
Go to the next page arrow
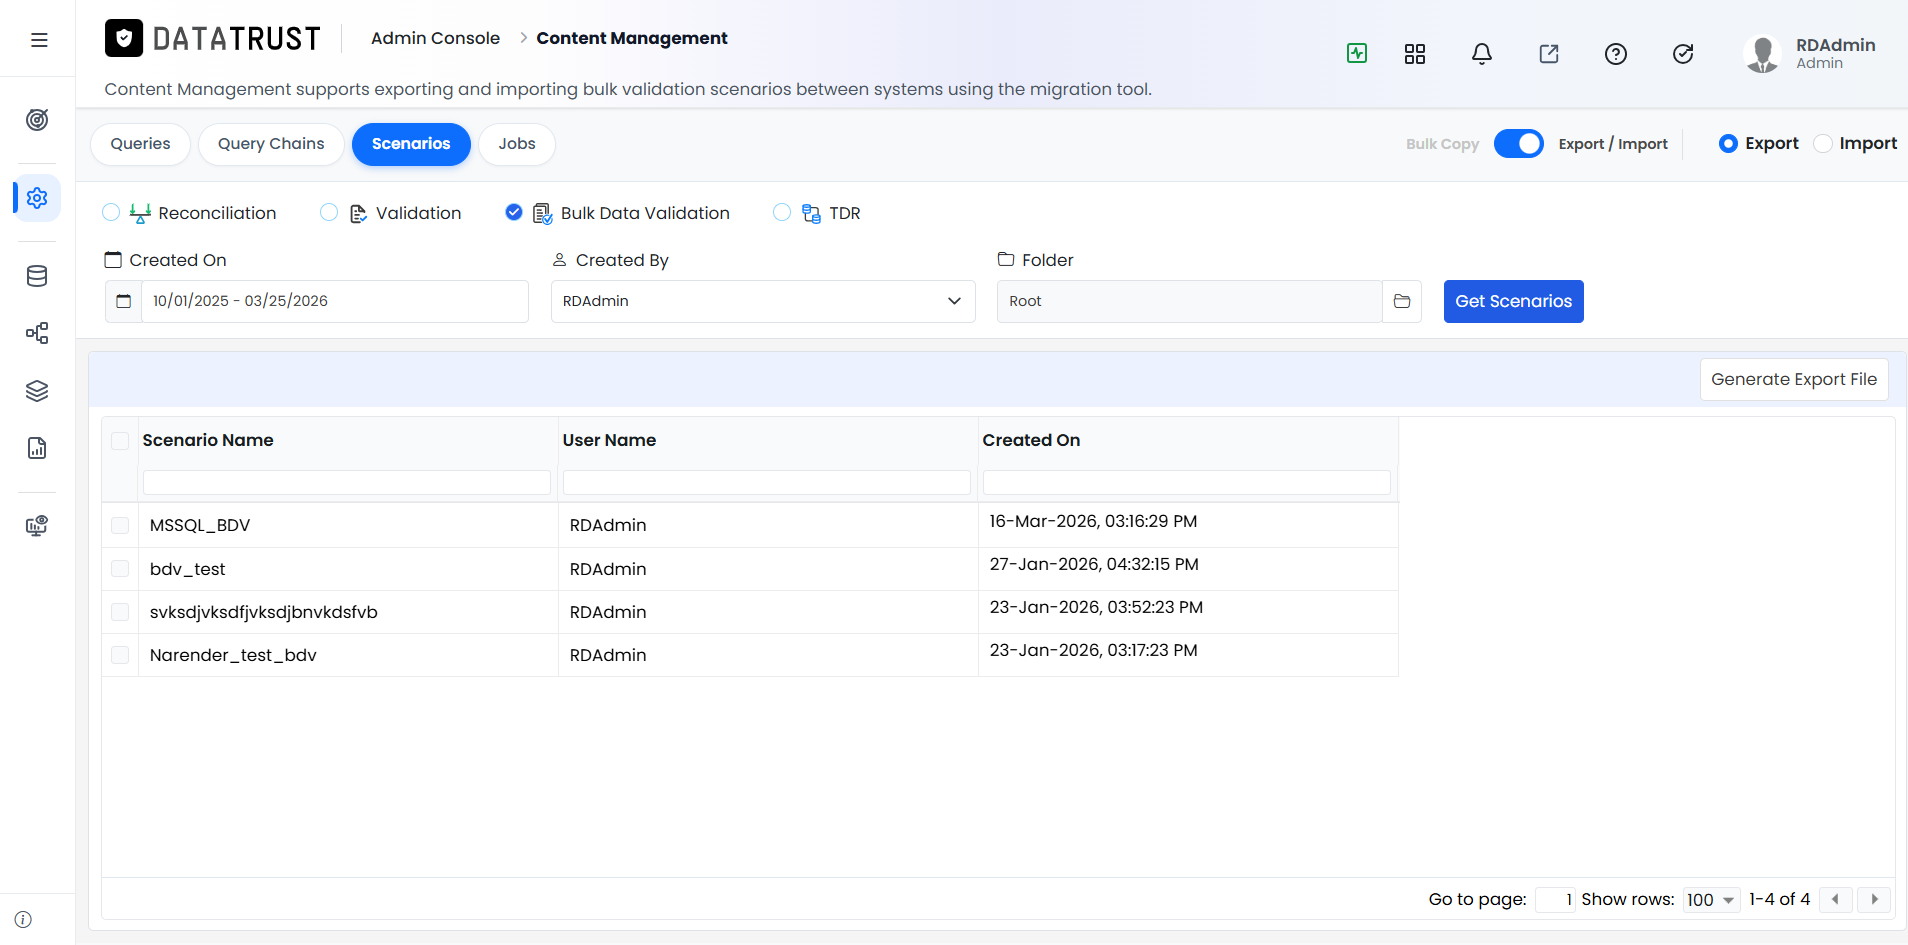tap(1874, 899)
